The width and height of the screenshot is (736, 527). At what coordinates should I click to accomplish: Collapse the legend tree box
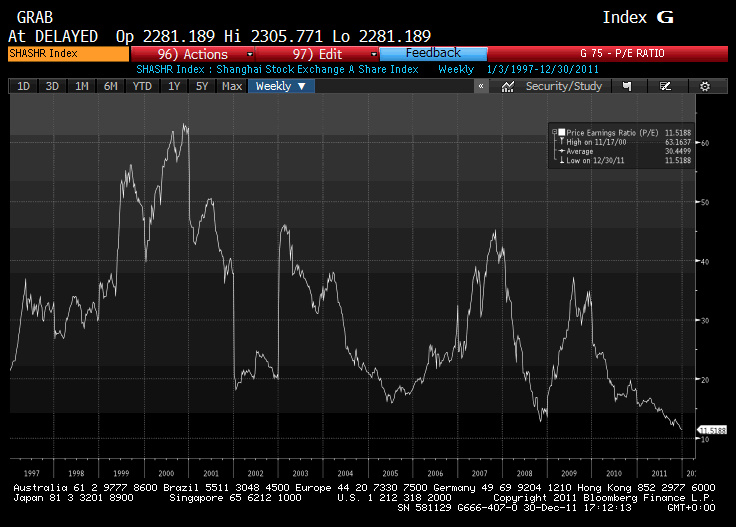pos(554,132)
